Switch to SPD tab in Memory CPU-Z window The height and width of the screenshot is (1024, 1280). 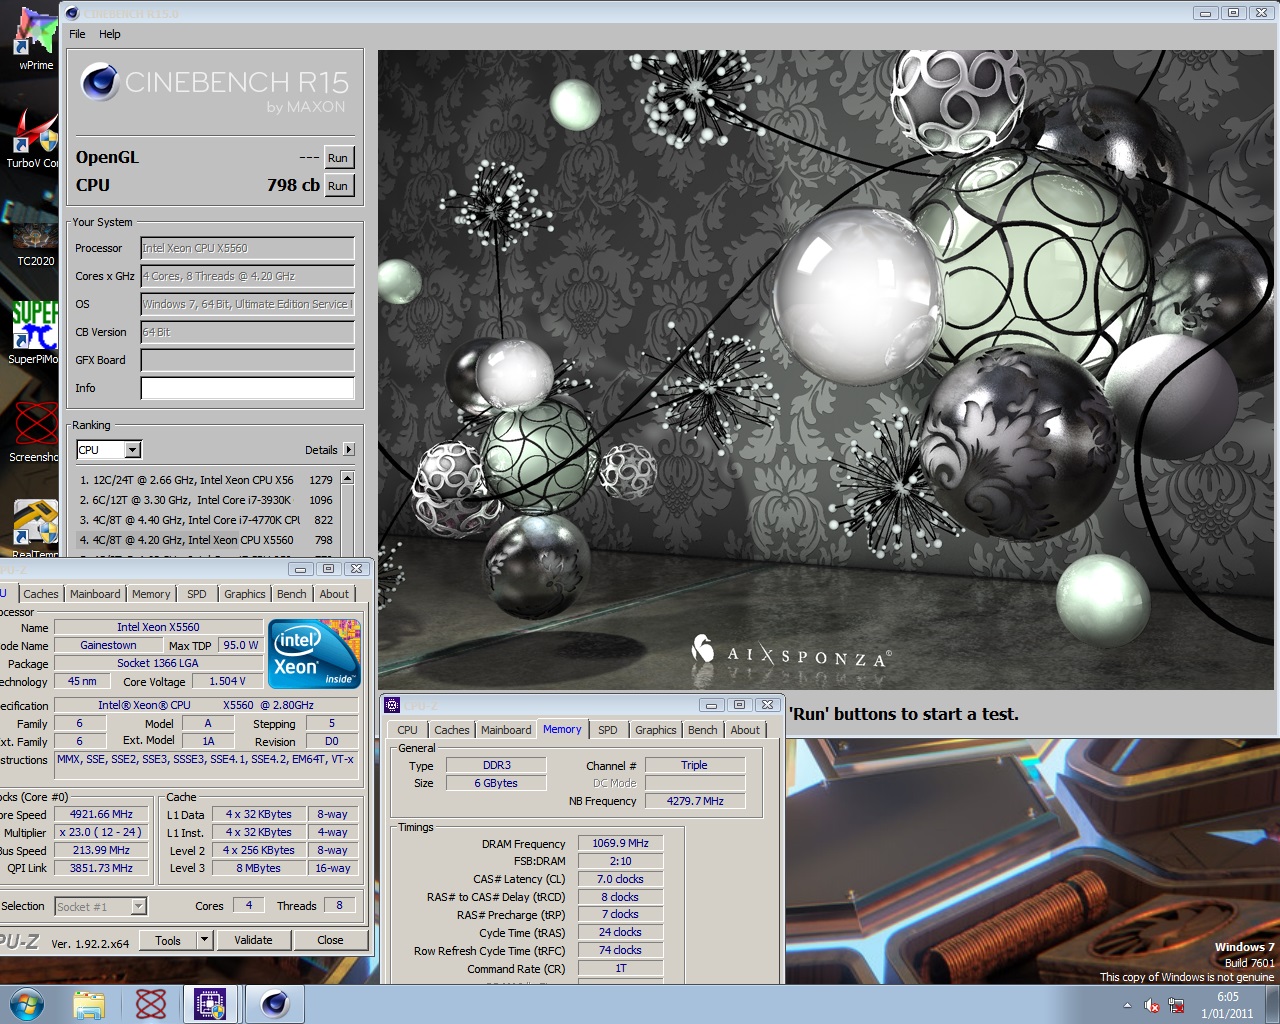click(608, 730)
